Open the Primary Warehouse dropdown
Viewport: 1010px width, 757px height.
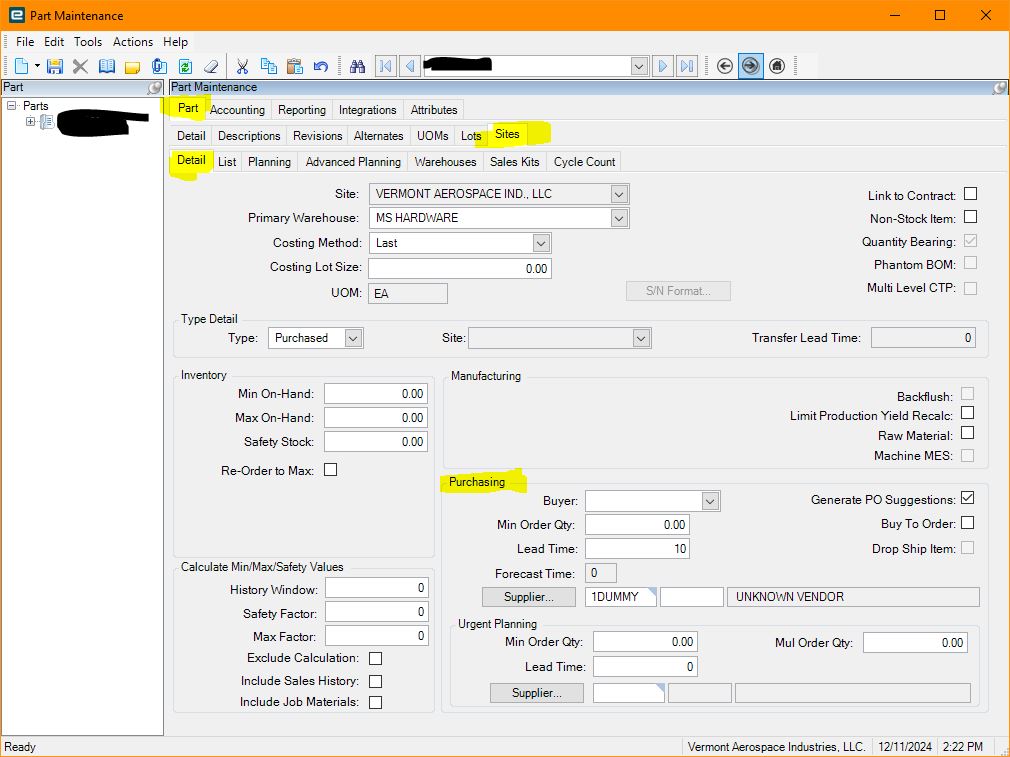click(619, 218)
